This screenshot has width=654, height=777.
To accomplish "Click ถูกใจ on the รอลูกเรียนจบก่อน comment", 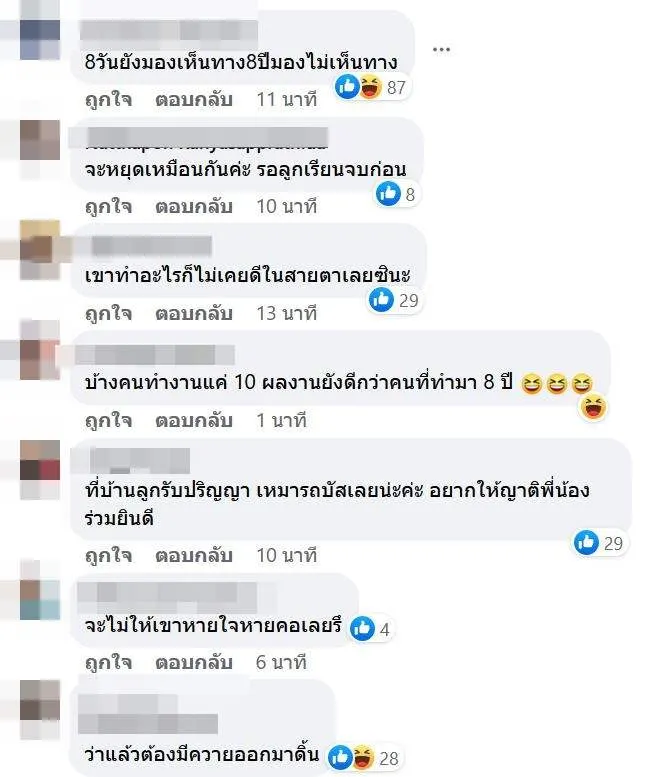I will [x=109, y=207].
